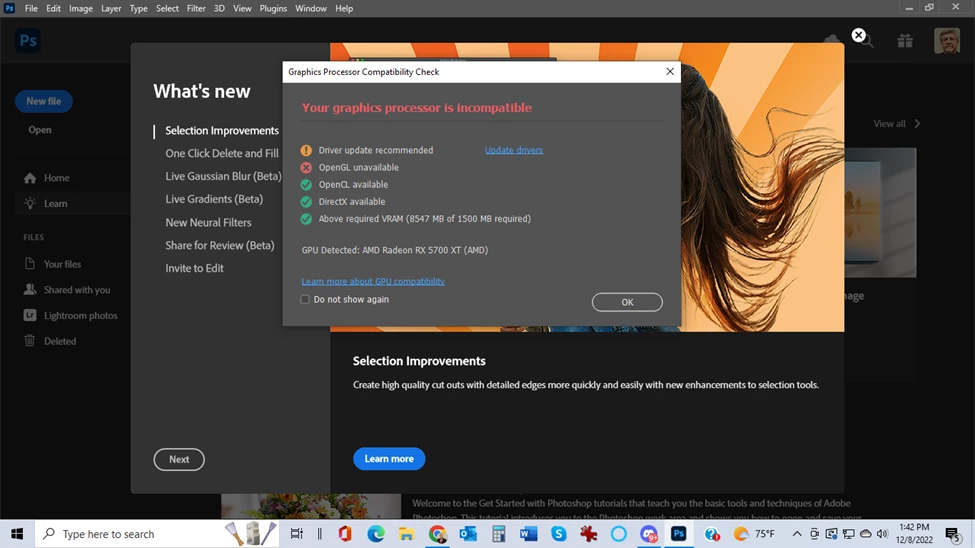Select One Click Delete and Fill item
975x548 pixels.
click(x=222, y=153)
